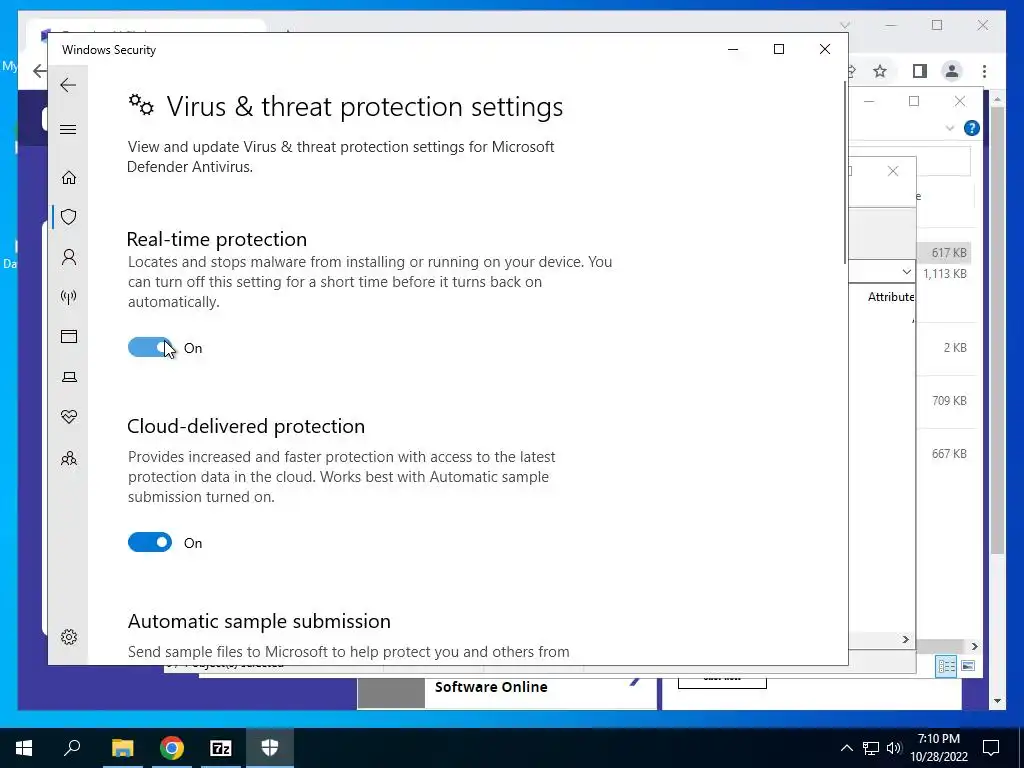Click Chrome page scrollbar down arrow

pyautogui.click(x=997, y=701)
